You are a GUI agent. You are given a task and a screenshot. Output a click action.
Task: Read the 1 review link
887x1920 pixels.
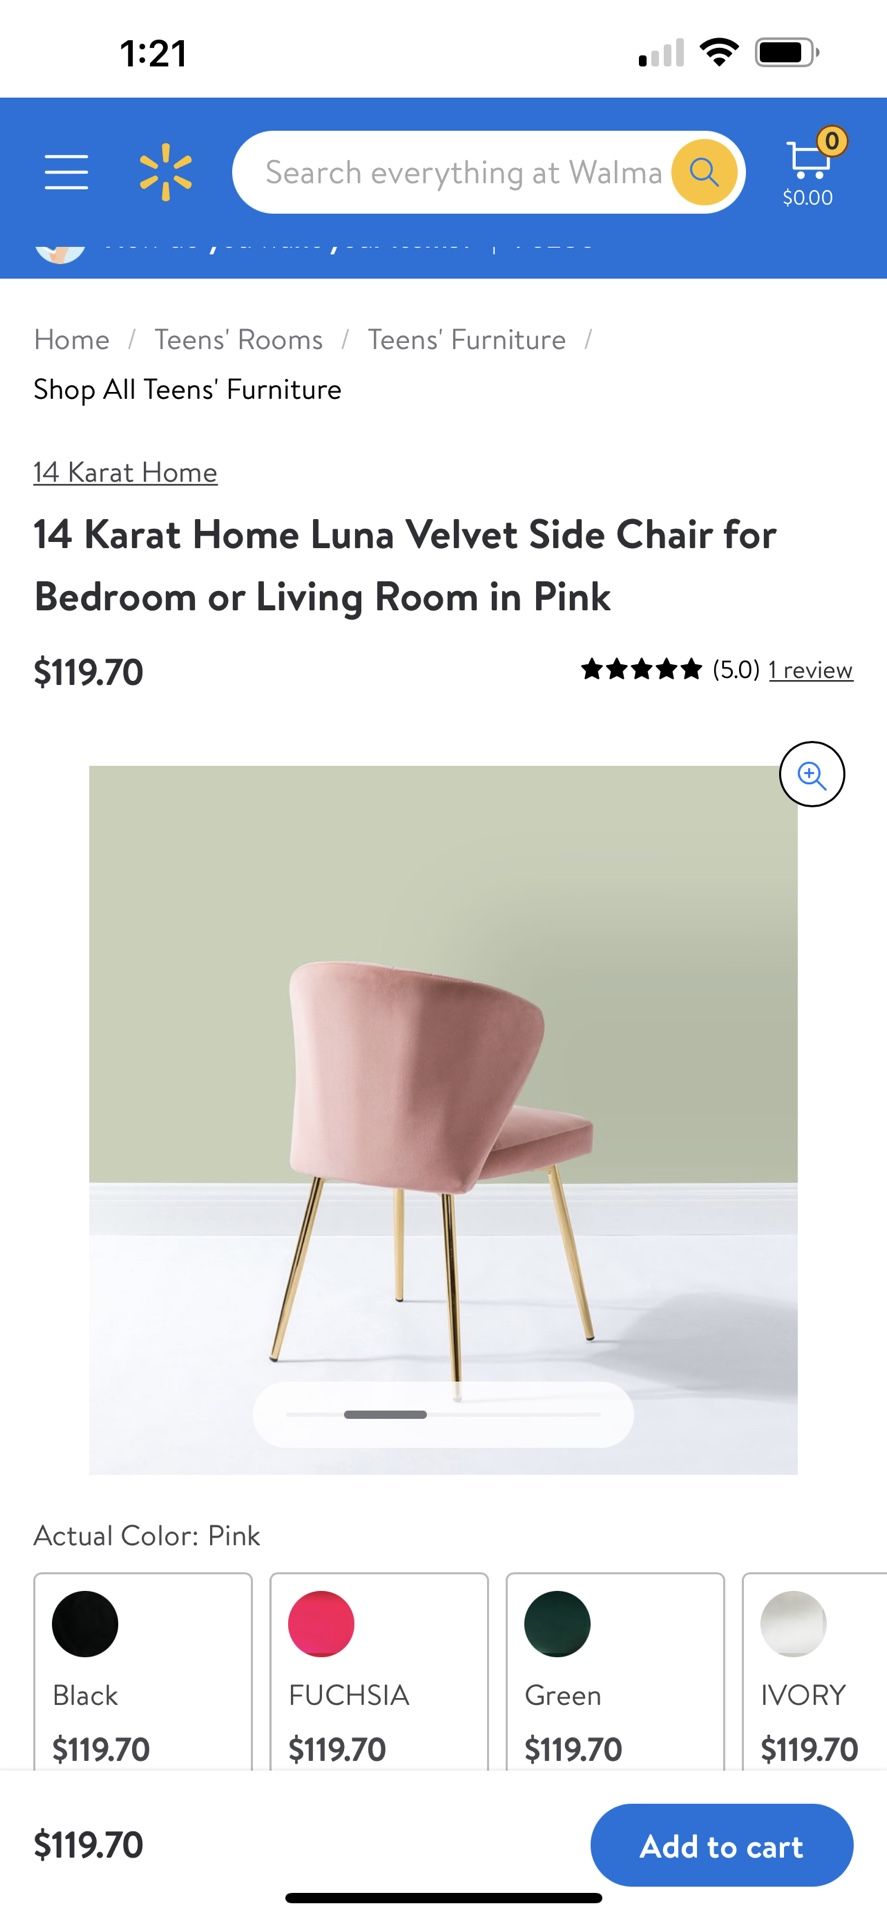click(811, 670)
